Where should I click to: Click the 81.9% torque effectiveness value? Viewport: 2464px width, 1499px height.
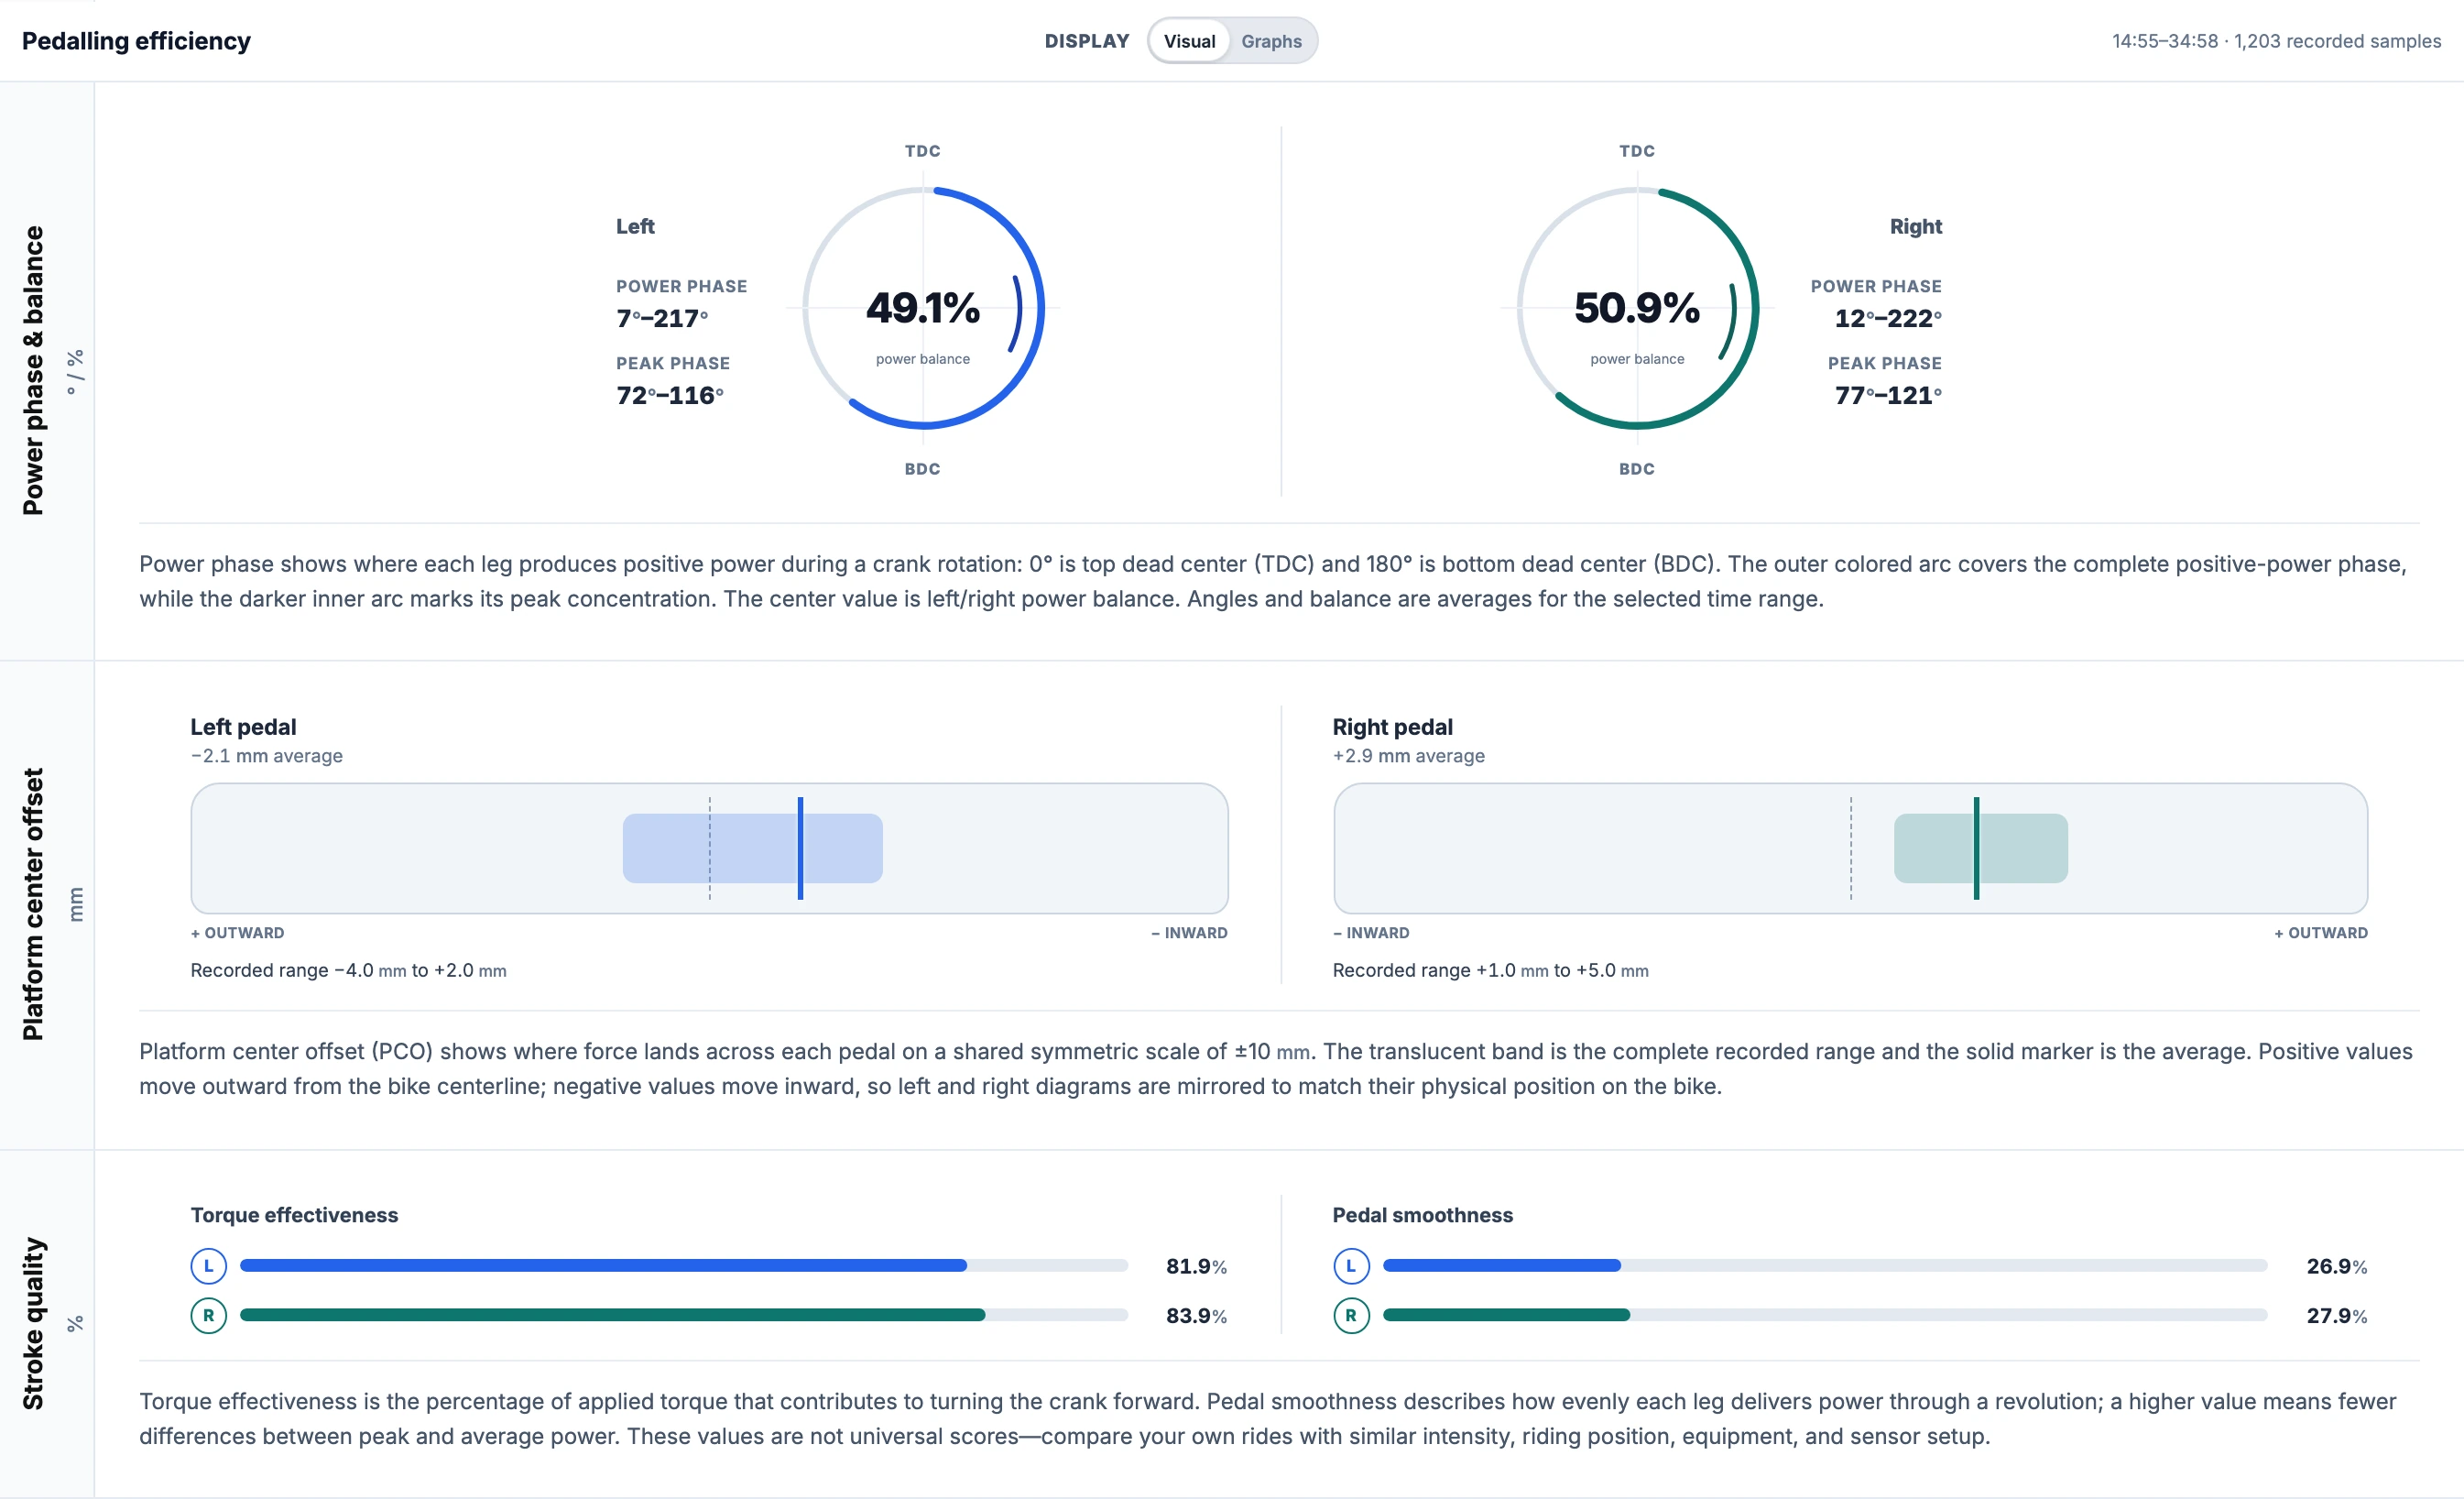pyautogui.click(x=1197, y=1267)
